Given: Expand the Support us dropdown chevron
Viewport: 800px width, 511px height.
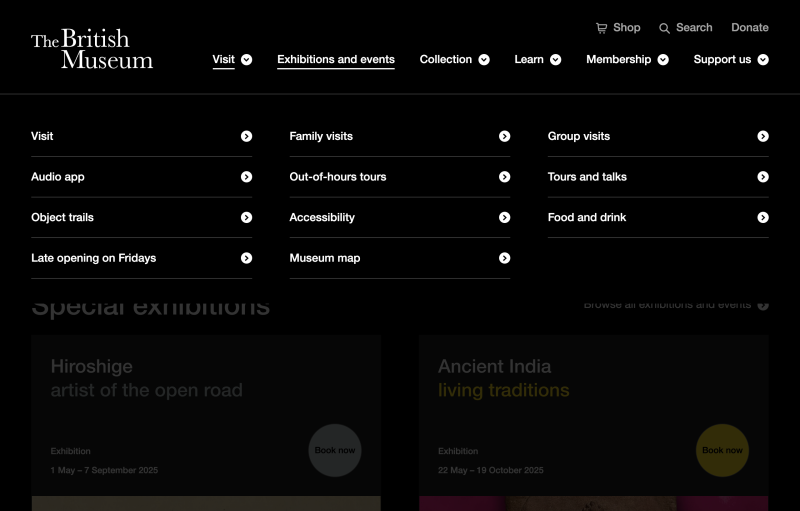Looking at the screenshot, I should [763, 60].
